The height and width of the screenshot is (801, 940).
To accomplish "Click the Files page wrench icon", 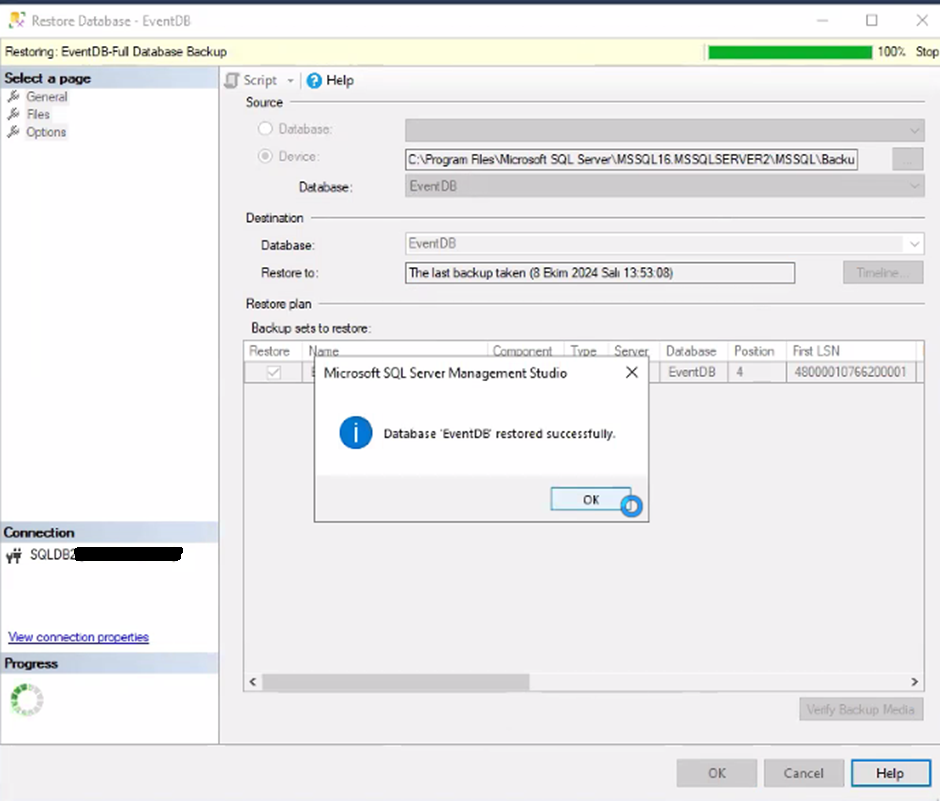I will click(14, 114).
